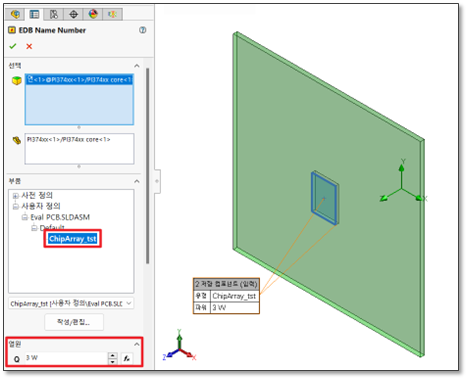Open the help question mark icon
This screenshot has width=468, height=380.
click(x=142, y=30)
